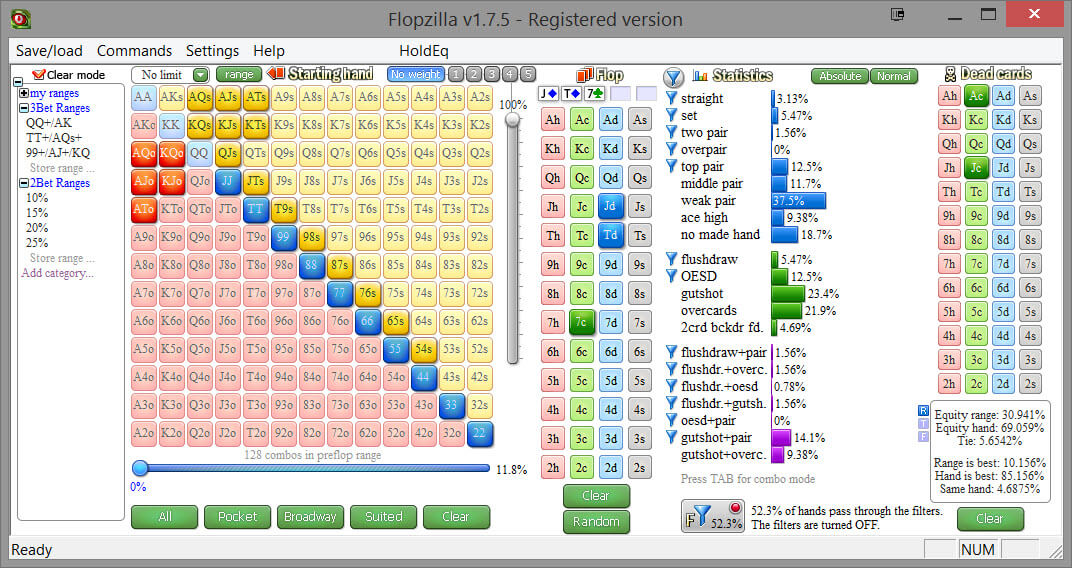The image size is (1072, 568).
Task: Click the Pocket pairs button
Action: click(x=237, y=517)
